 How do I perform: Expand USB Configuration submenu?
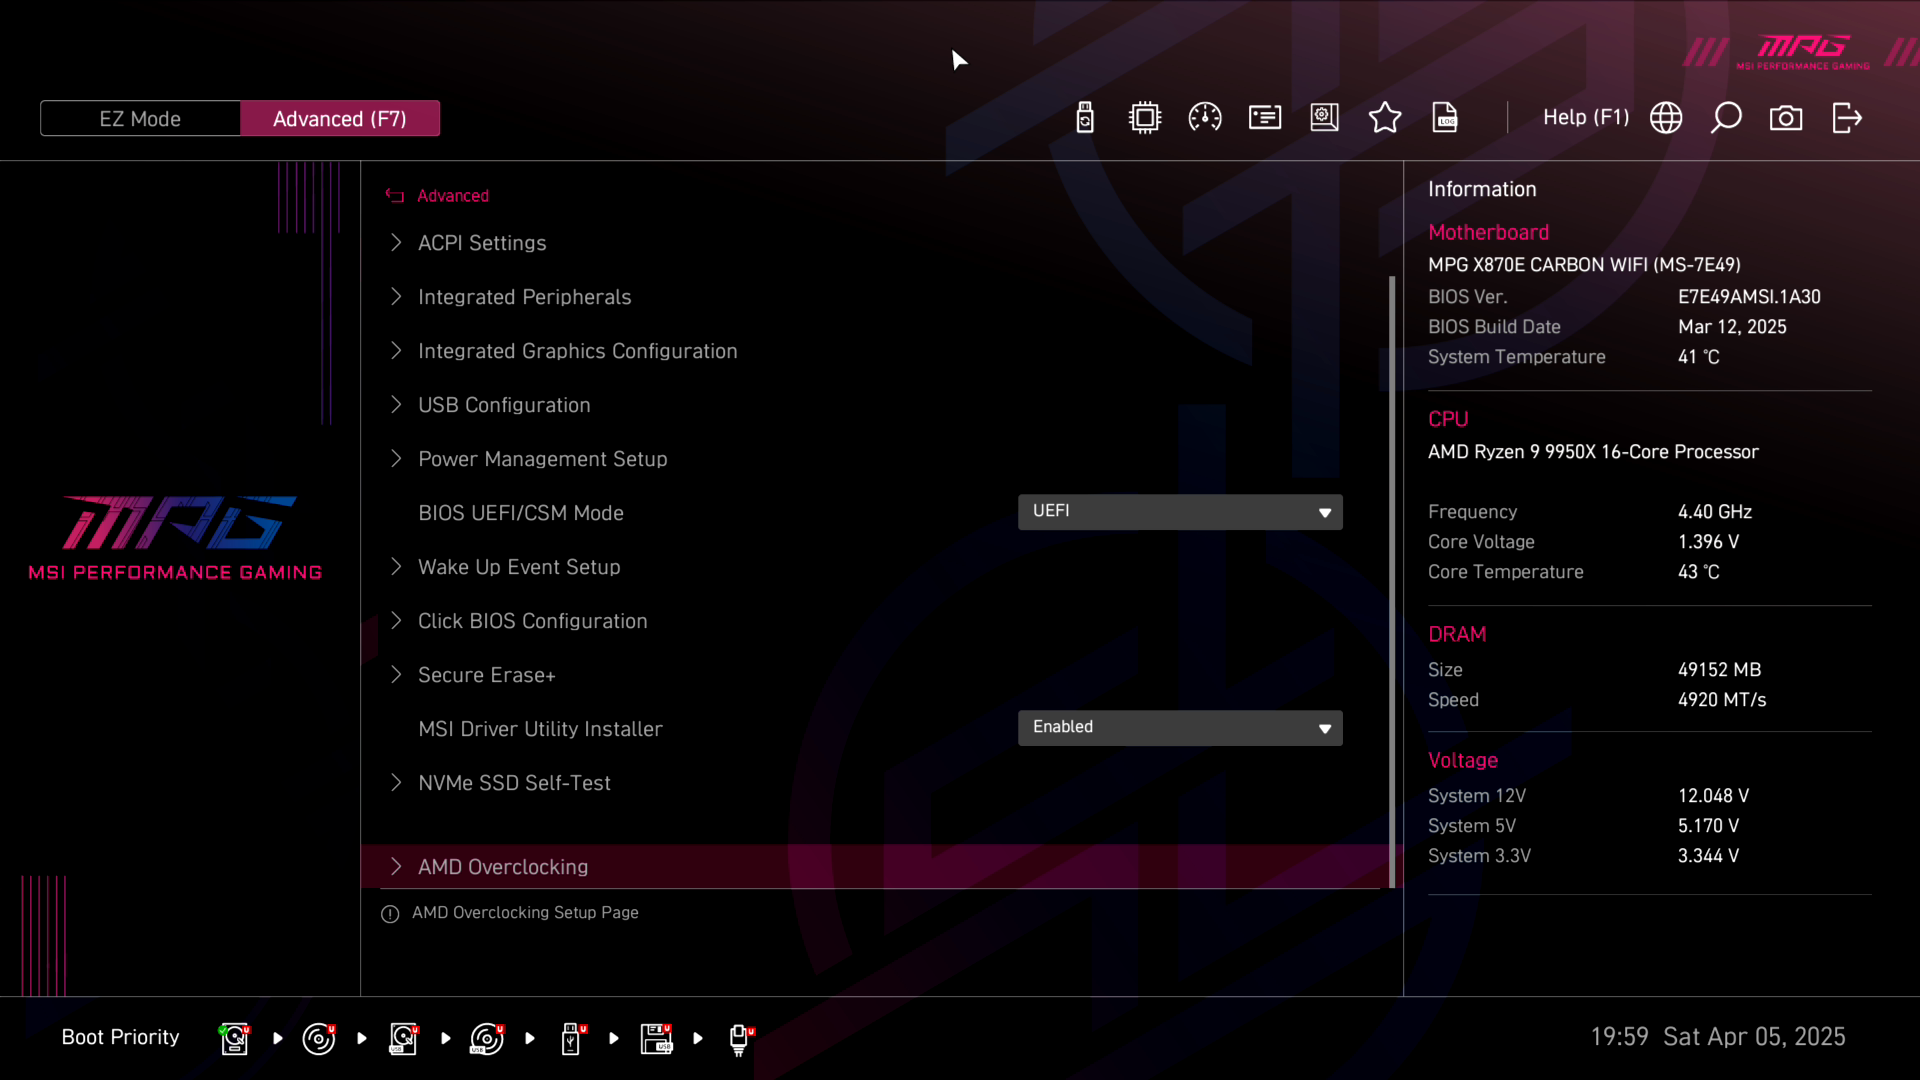coord(504,405)
